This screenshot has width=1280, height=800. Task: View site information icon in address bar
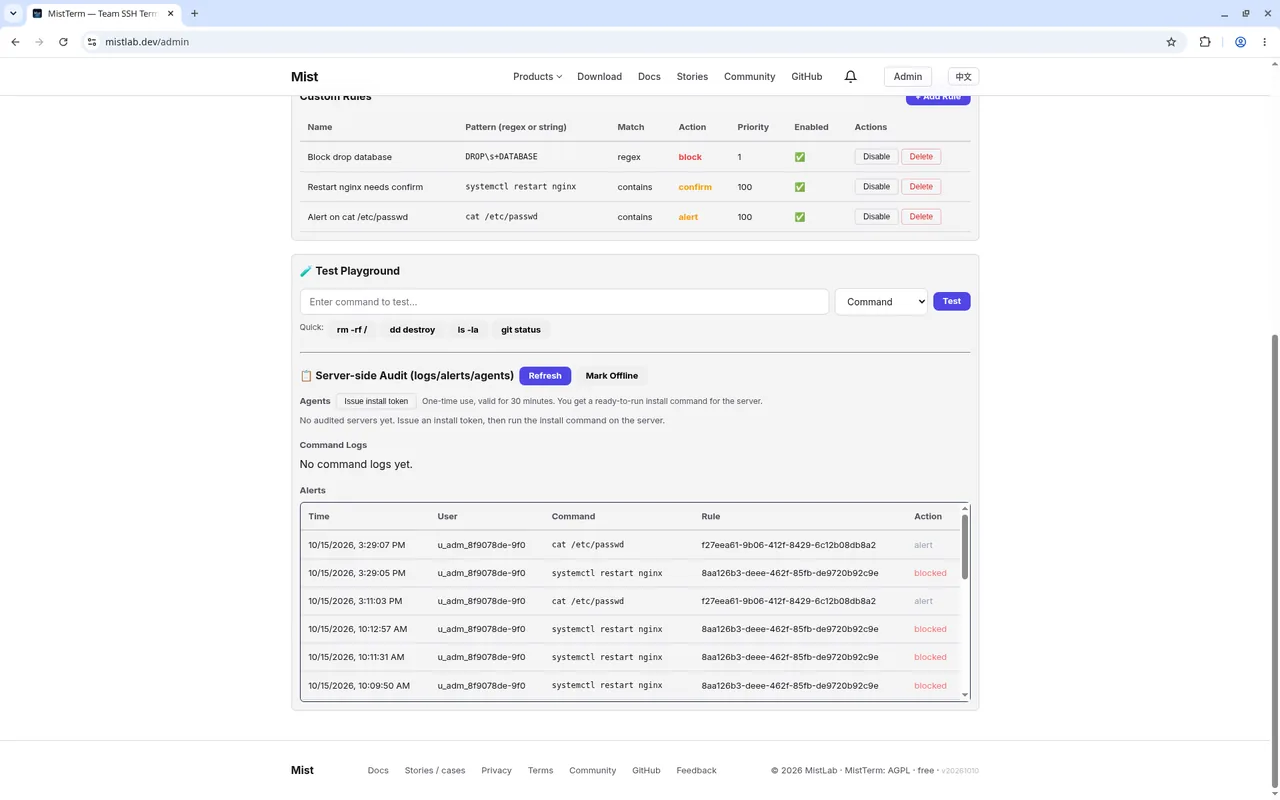(91, 42)
